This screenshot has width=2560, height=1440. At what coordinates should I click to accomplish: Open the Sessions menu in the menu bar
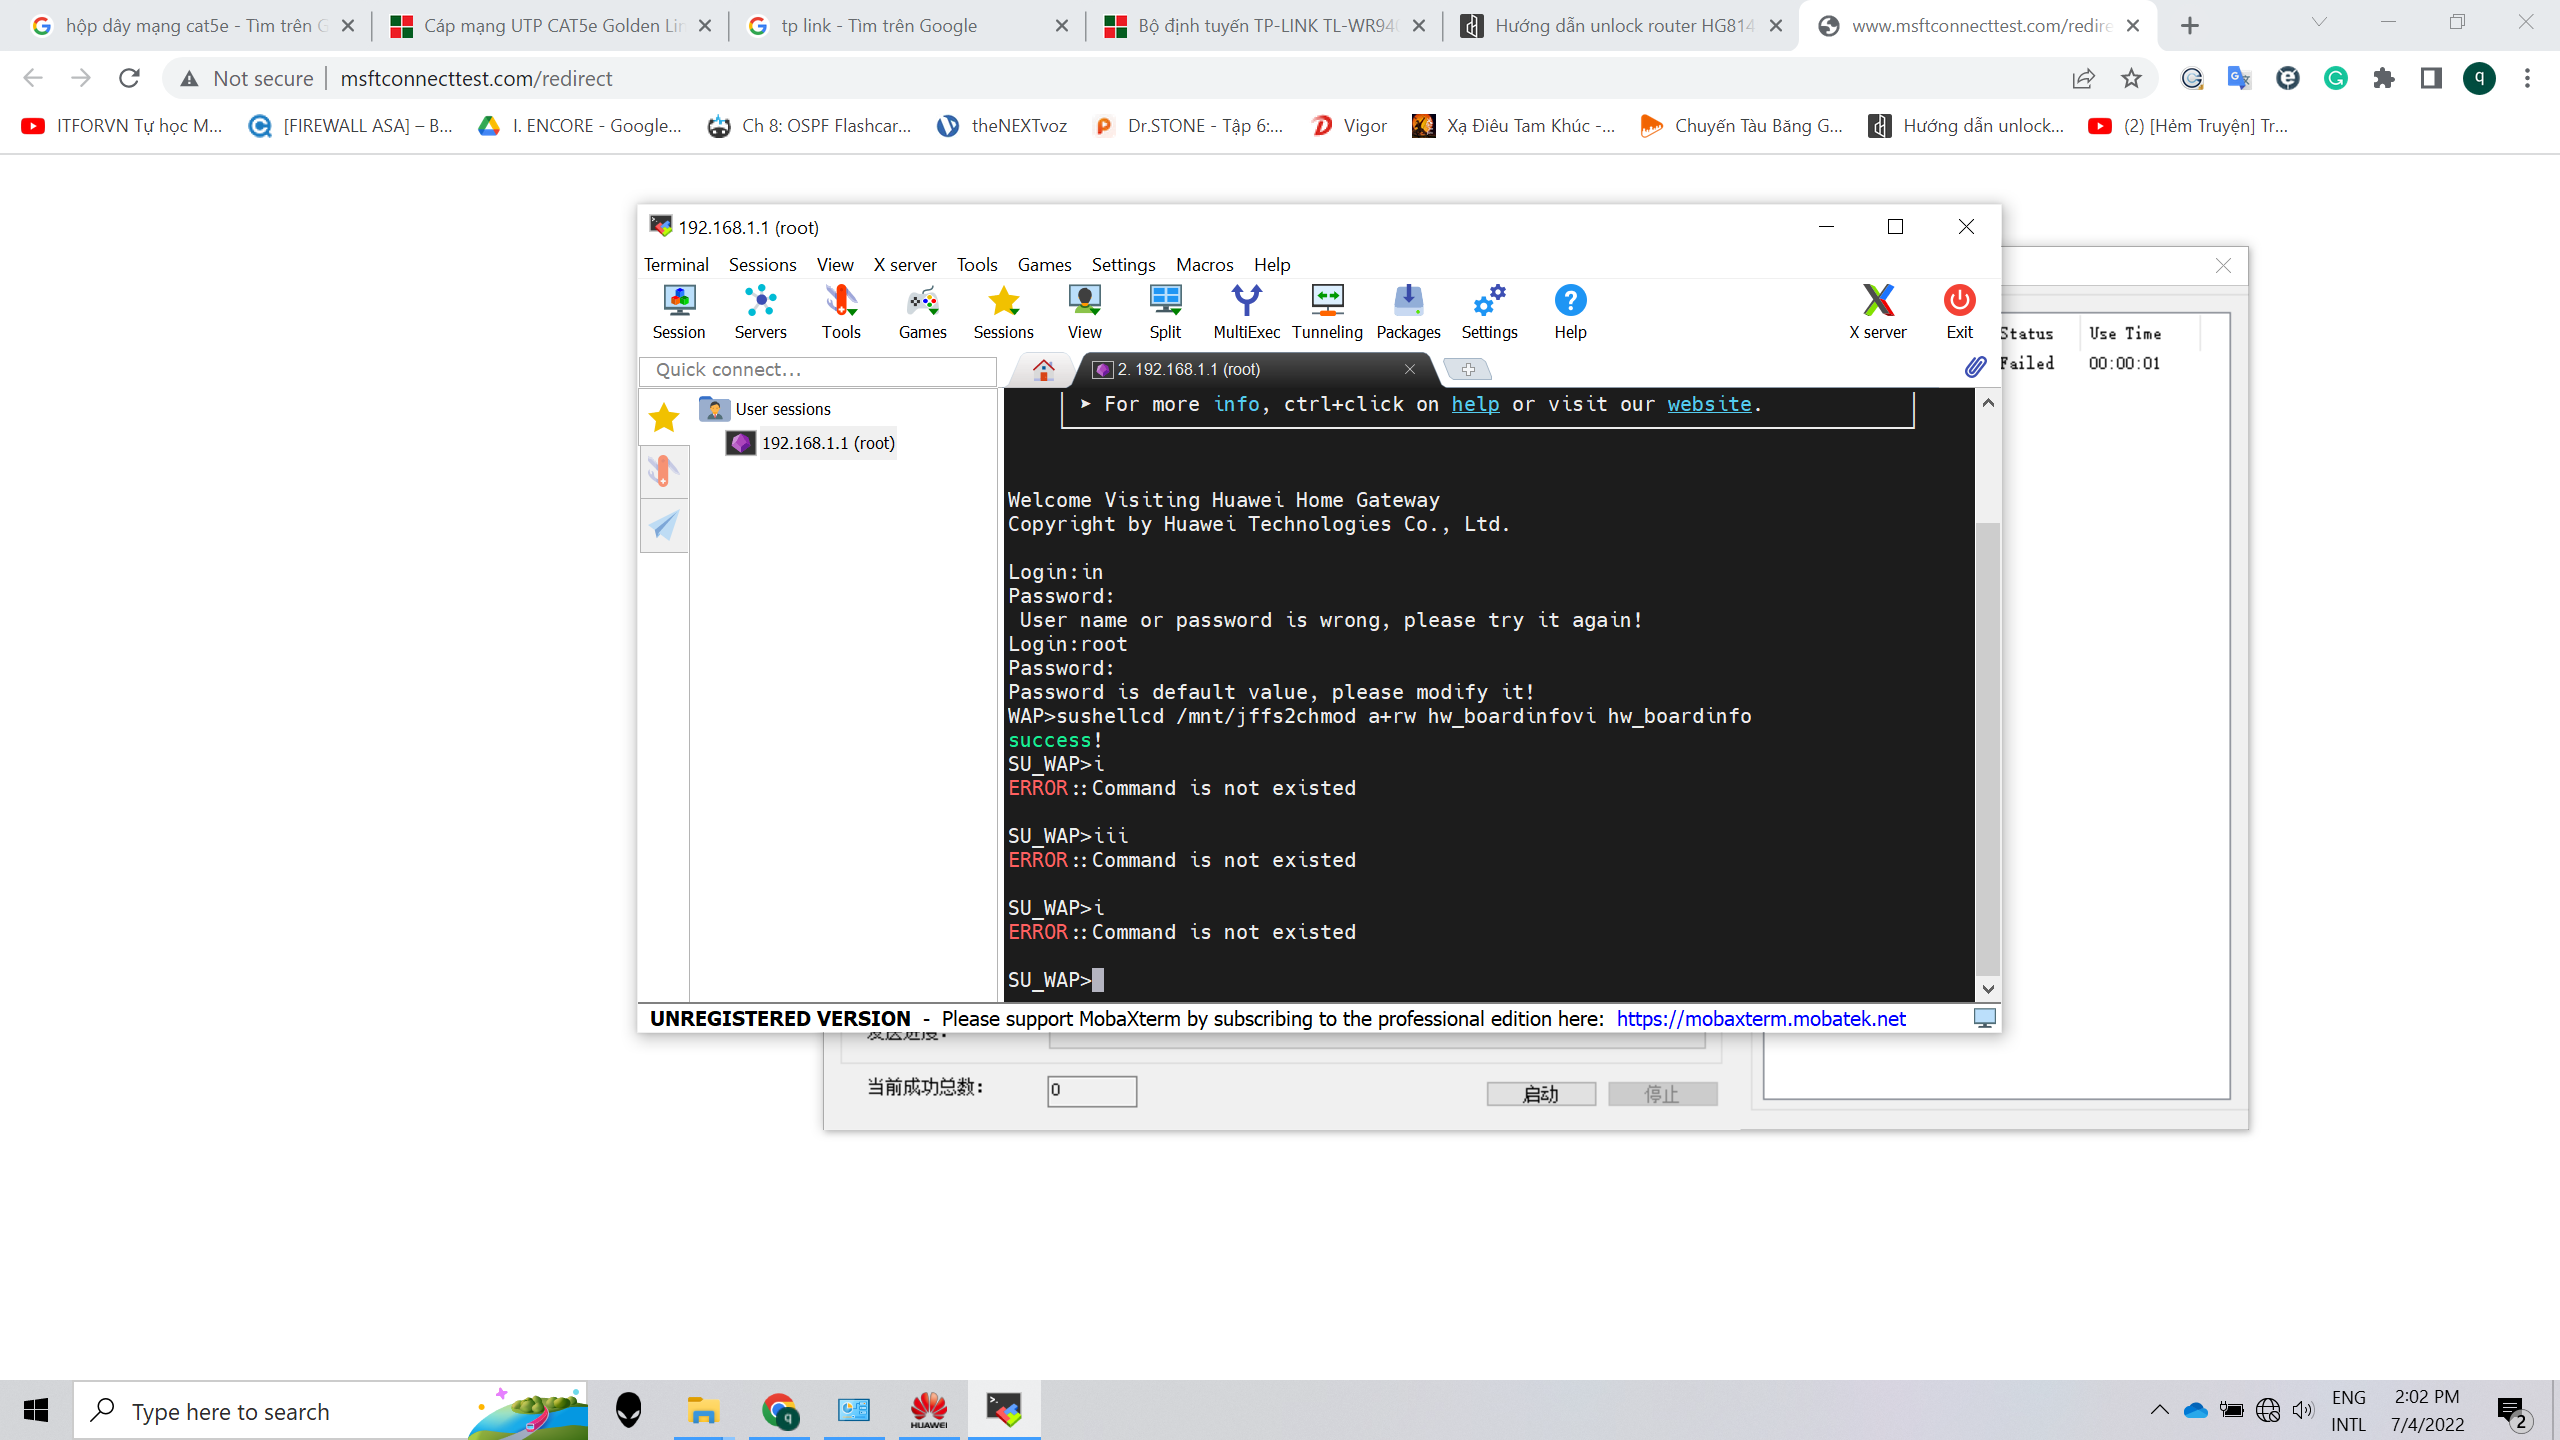point(762,264)
